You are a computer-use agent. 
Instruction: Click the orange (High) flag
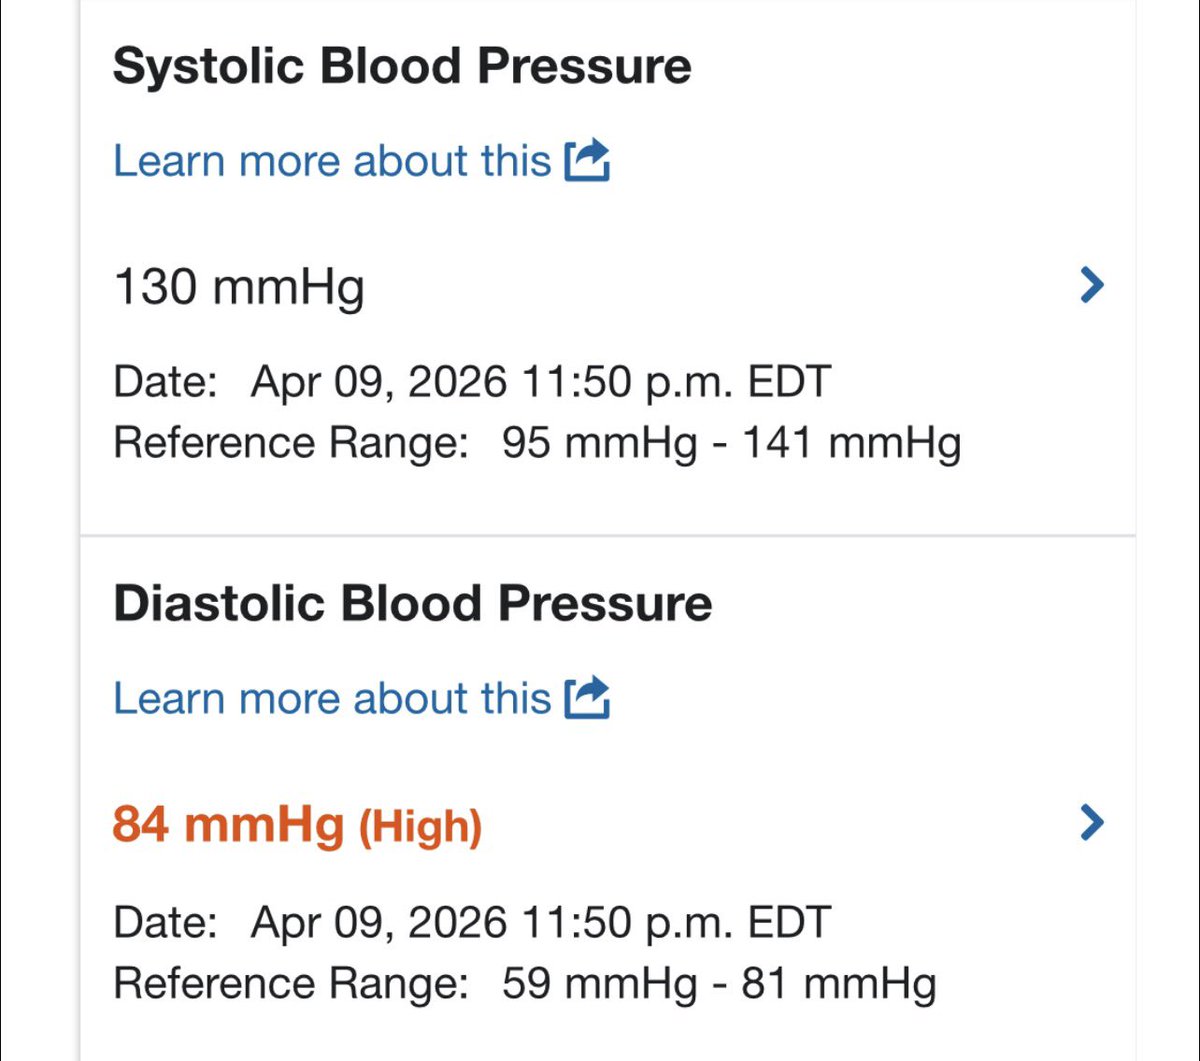click(420, 826)
